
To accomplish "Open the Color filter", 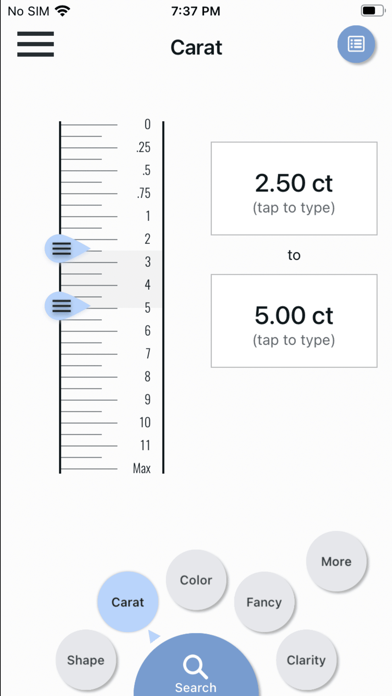I will (196, 580).
